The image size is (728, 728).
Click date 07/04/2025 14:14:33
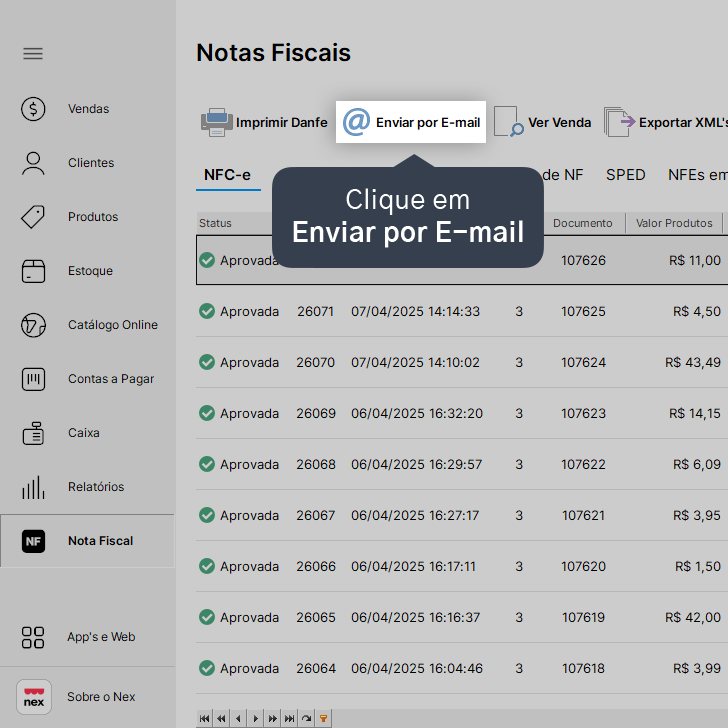(416, 312)
